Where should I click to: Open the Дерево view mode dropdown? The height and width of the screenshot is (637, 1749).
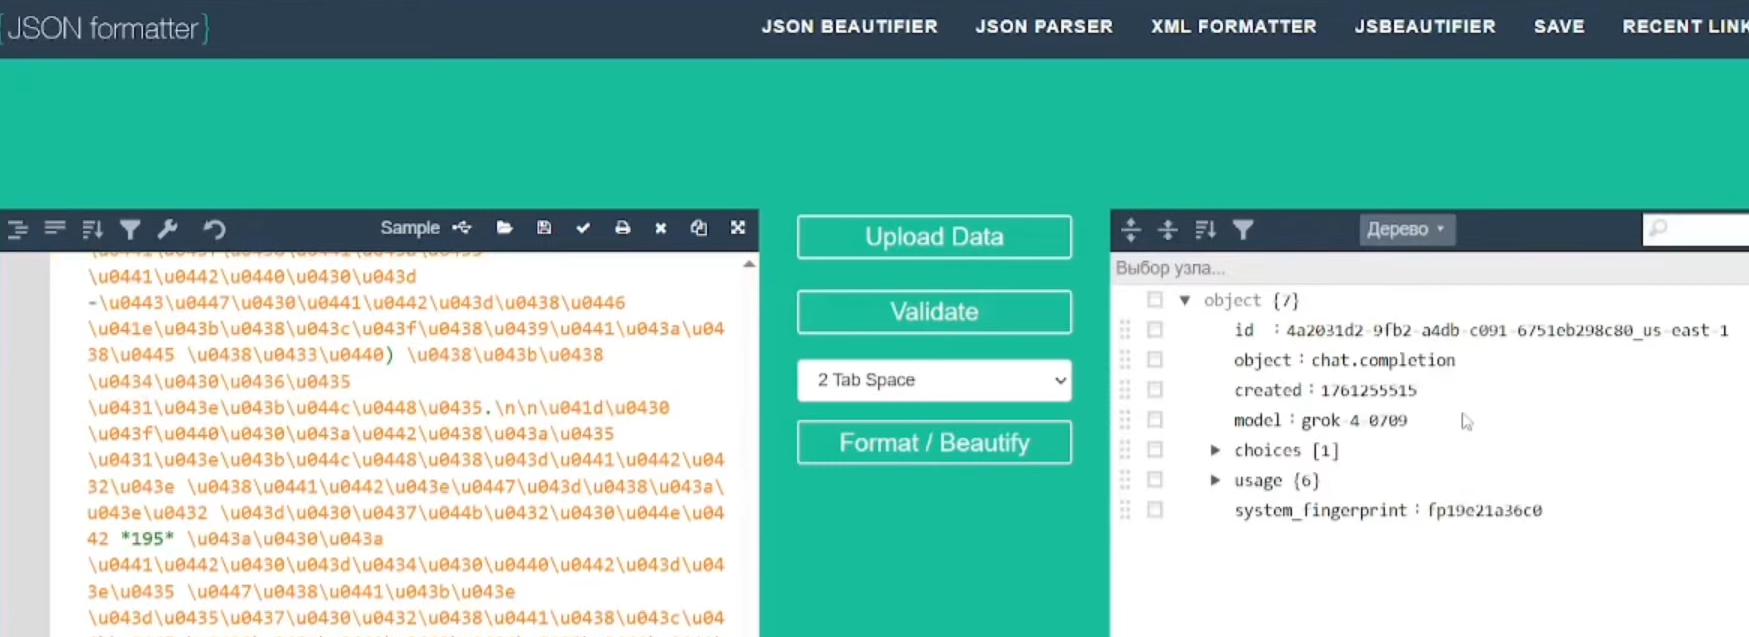pos(1406,229)
